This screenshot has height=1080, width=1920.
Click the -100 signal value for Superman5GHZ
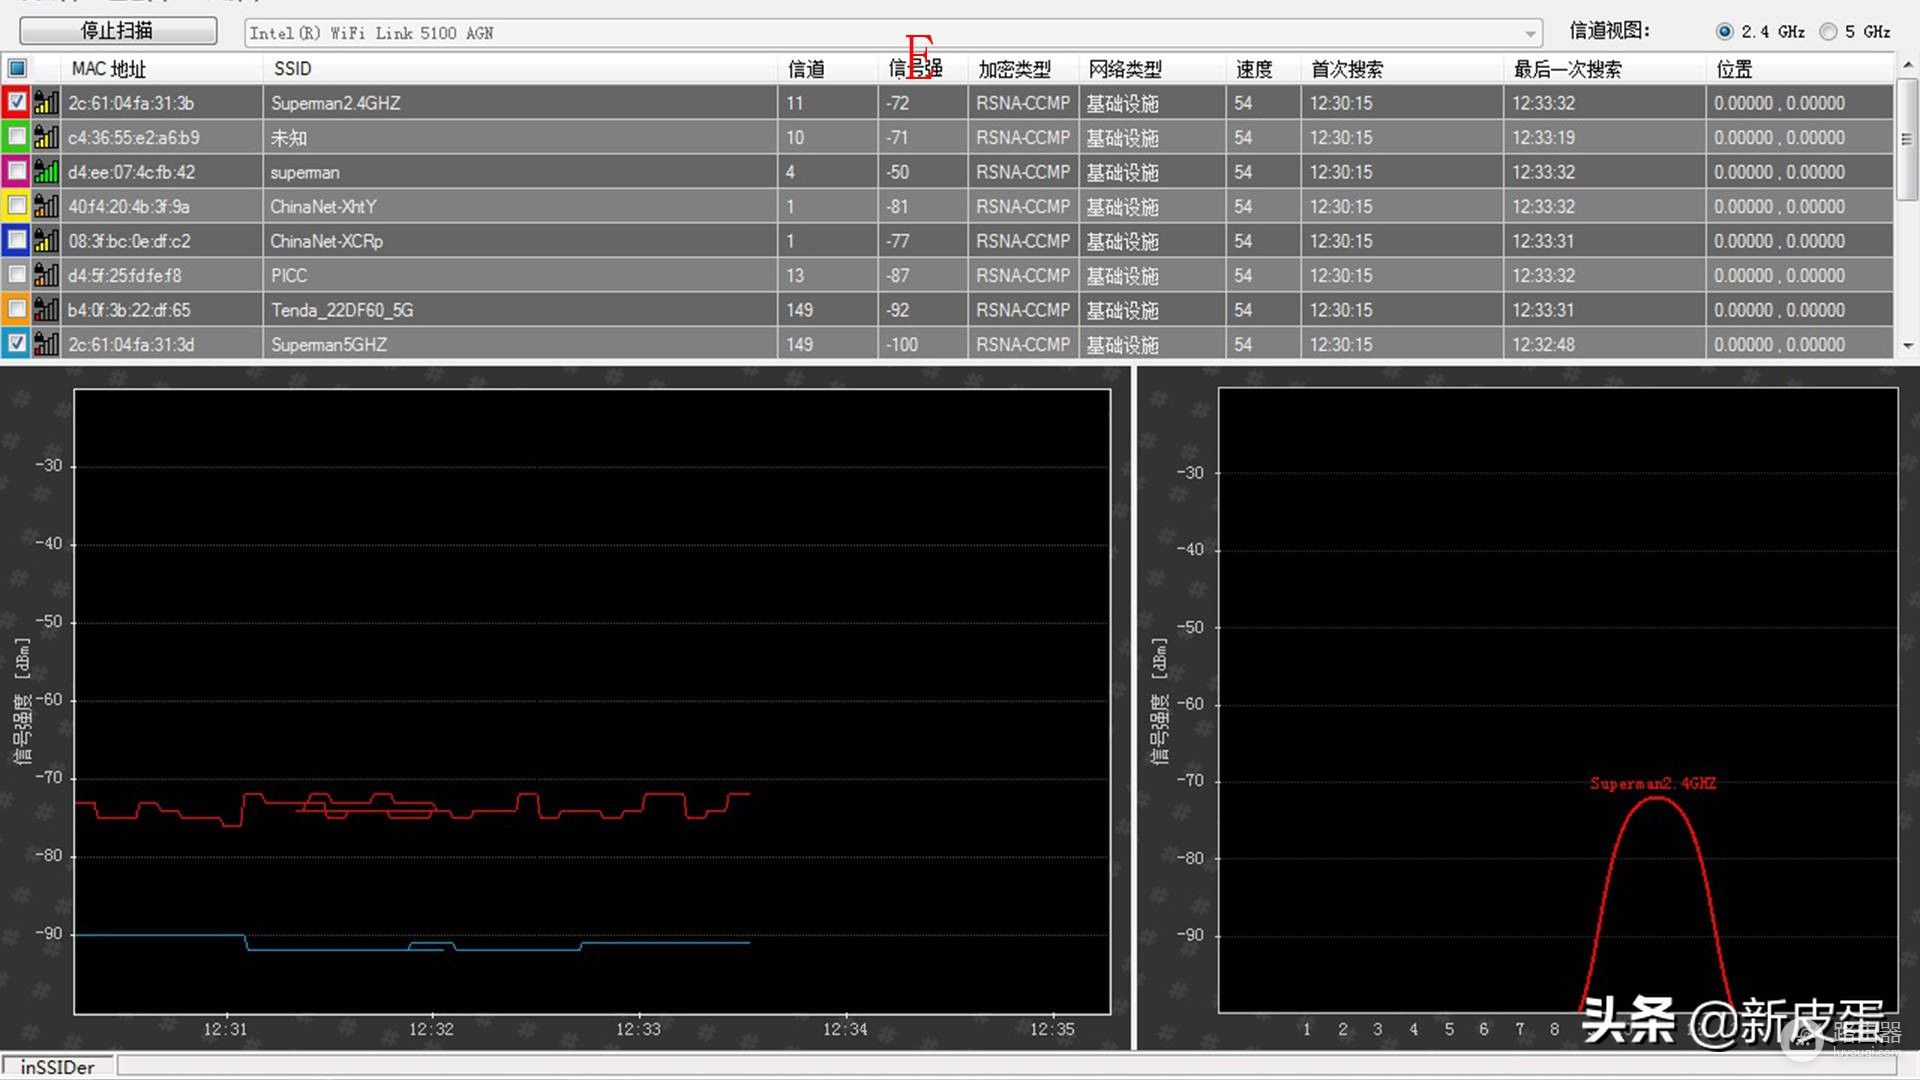pos(901,344)
